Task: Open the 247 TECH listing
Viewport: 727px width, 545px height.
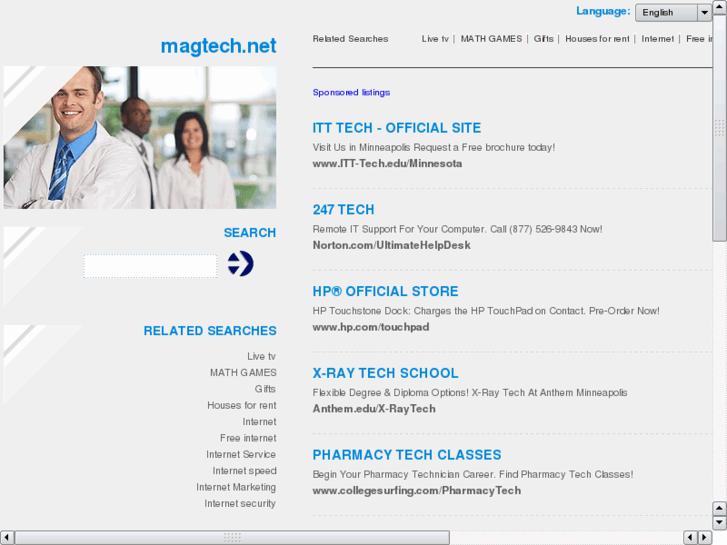Action: click(x=343, y=210)
